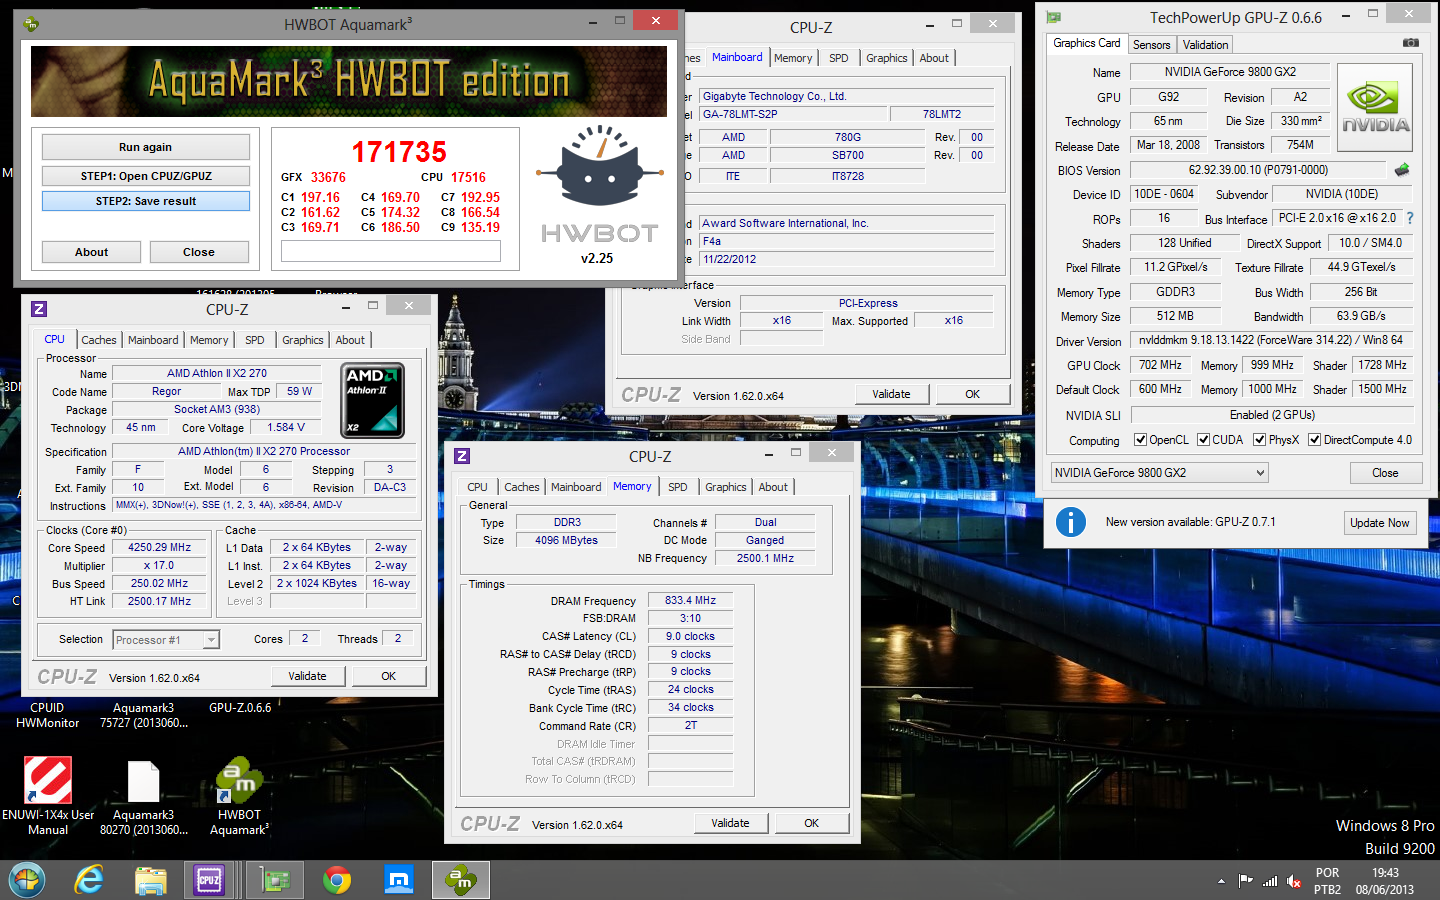Click GPU-Z titlebar app icon
This screenshot has height=900, width=1440.
1053,17
